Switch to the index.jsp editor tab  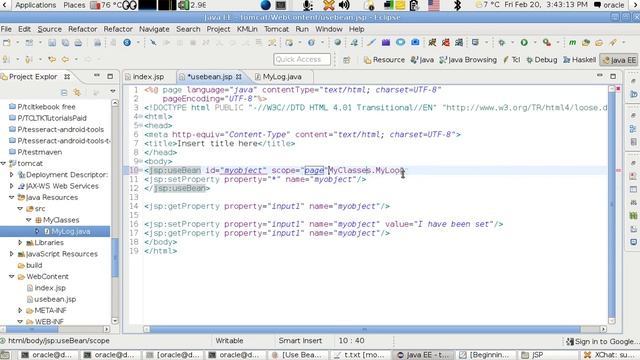coord(148,77)
